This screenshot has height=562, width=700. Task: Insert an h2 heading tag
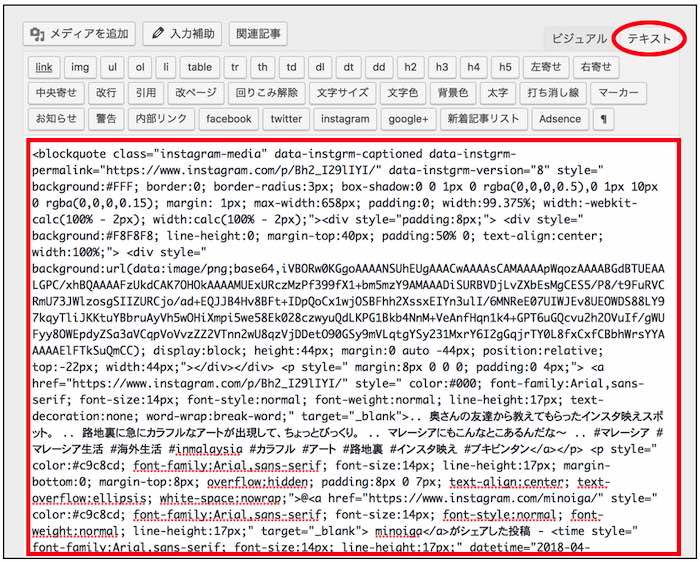tap(410, 67)
